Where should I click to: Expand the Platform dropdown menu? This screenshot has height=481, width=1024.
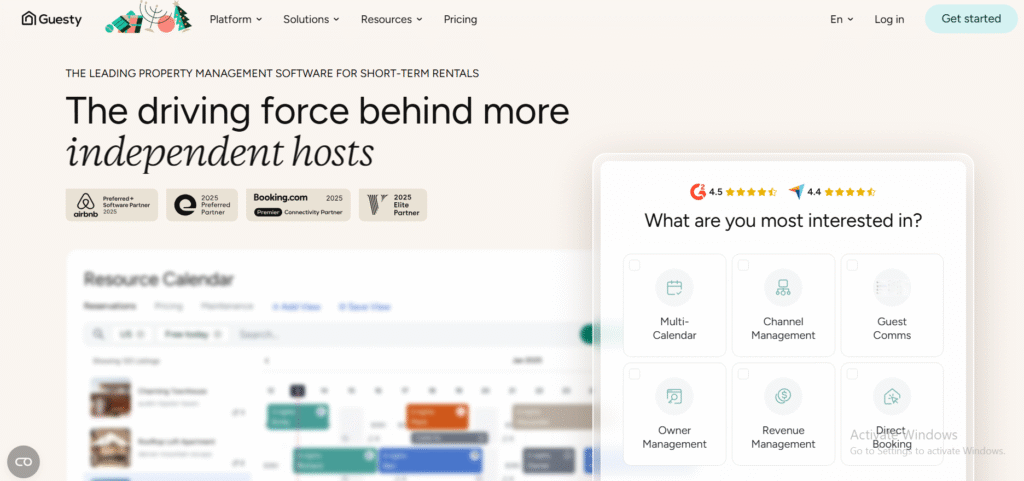pos(236,19)
